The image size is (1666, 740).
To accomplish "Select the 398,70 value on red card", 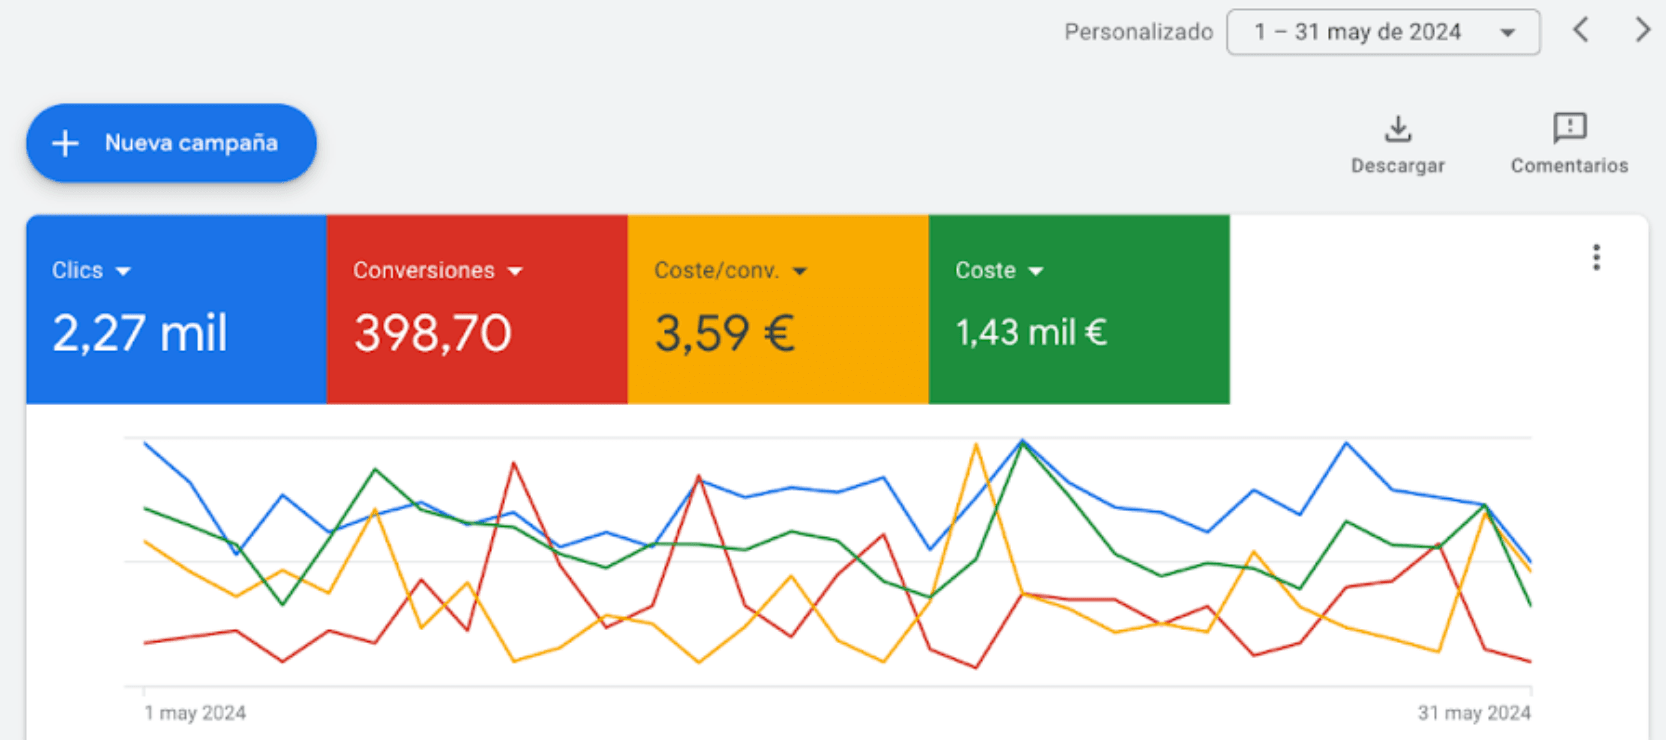I will point(432,333).
